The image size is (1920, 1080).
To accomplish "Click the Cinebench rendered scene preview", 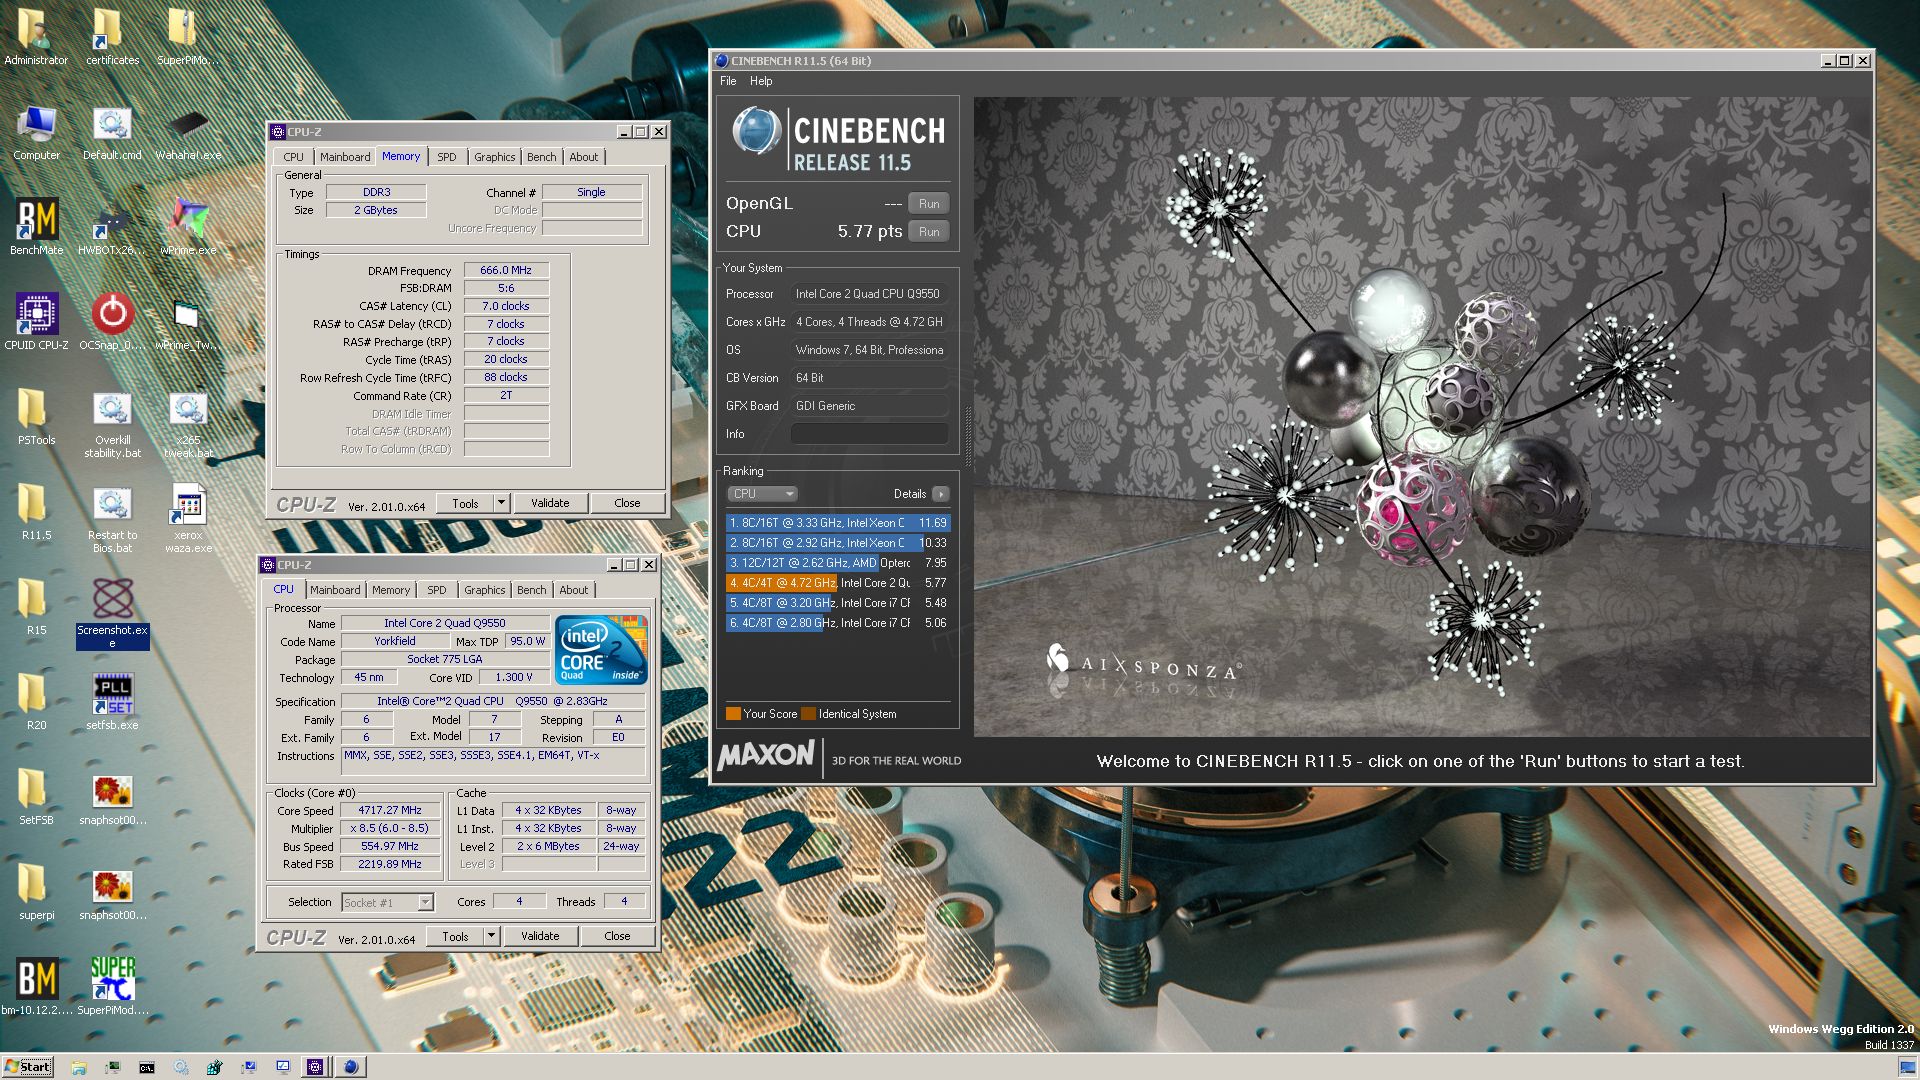I will pyautogui.click(x=1421, y=417).
